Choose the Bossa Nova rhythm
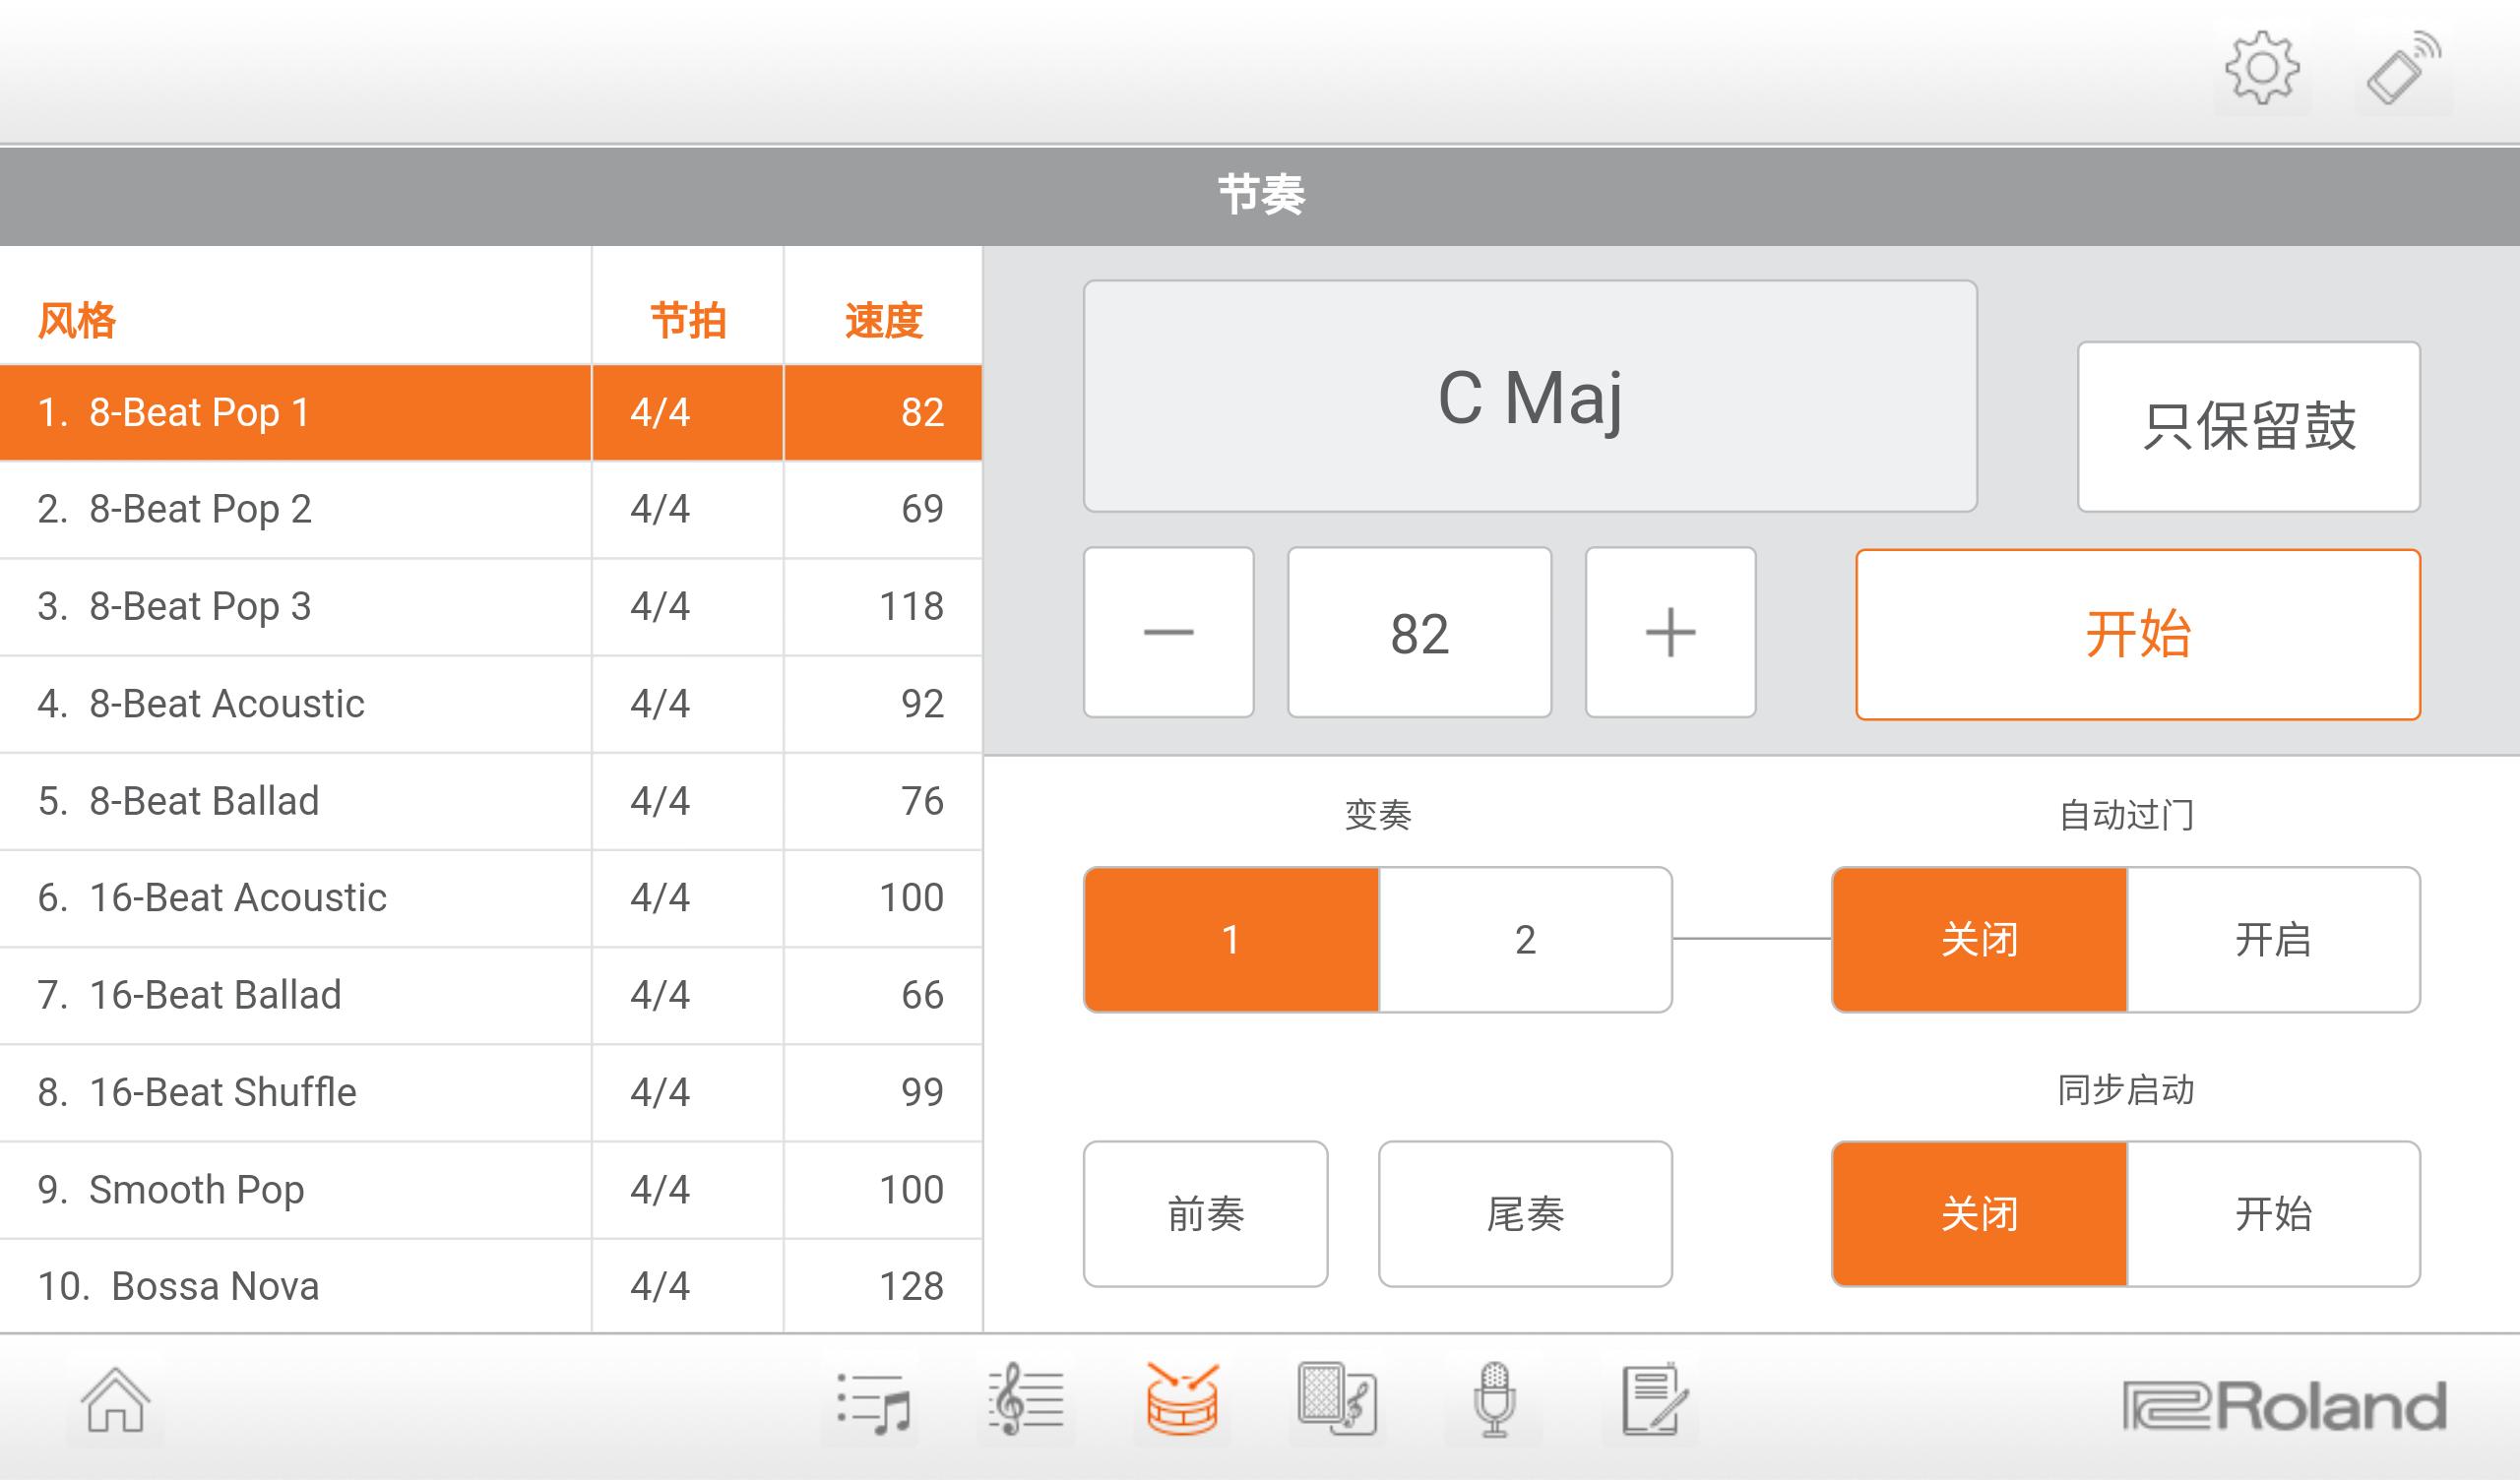The image size is (2520, 1480). coord(490,1286)
